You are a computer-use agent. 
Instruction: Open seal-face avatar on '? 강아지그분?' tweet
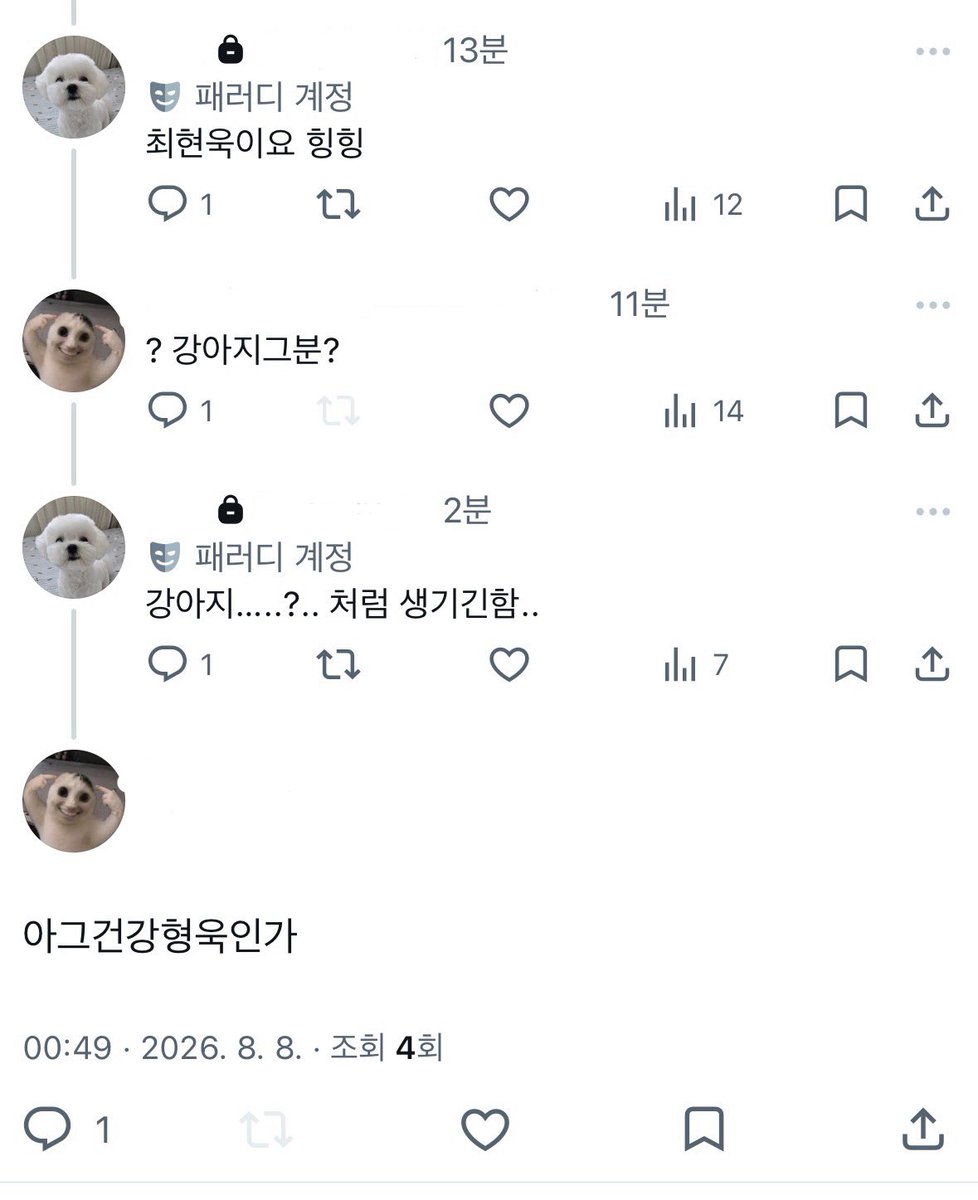coord(73,341)
